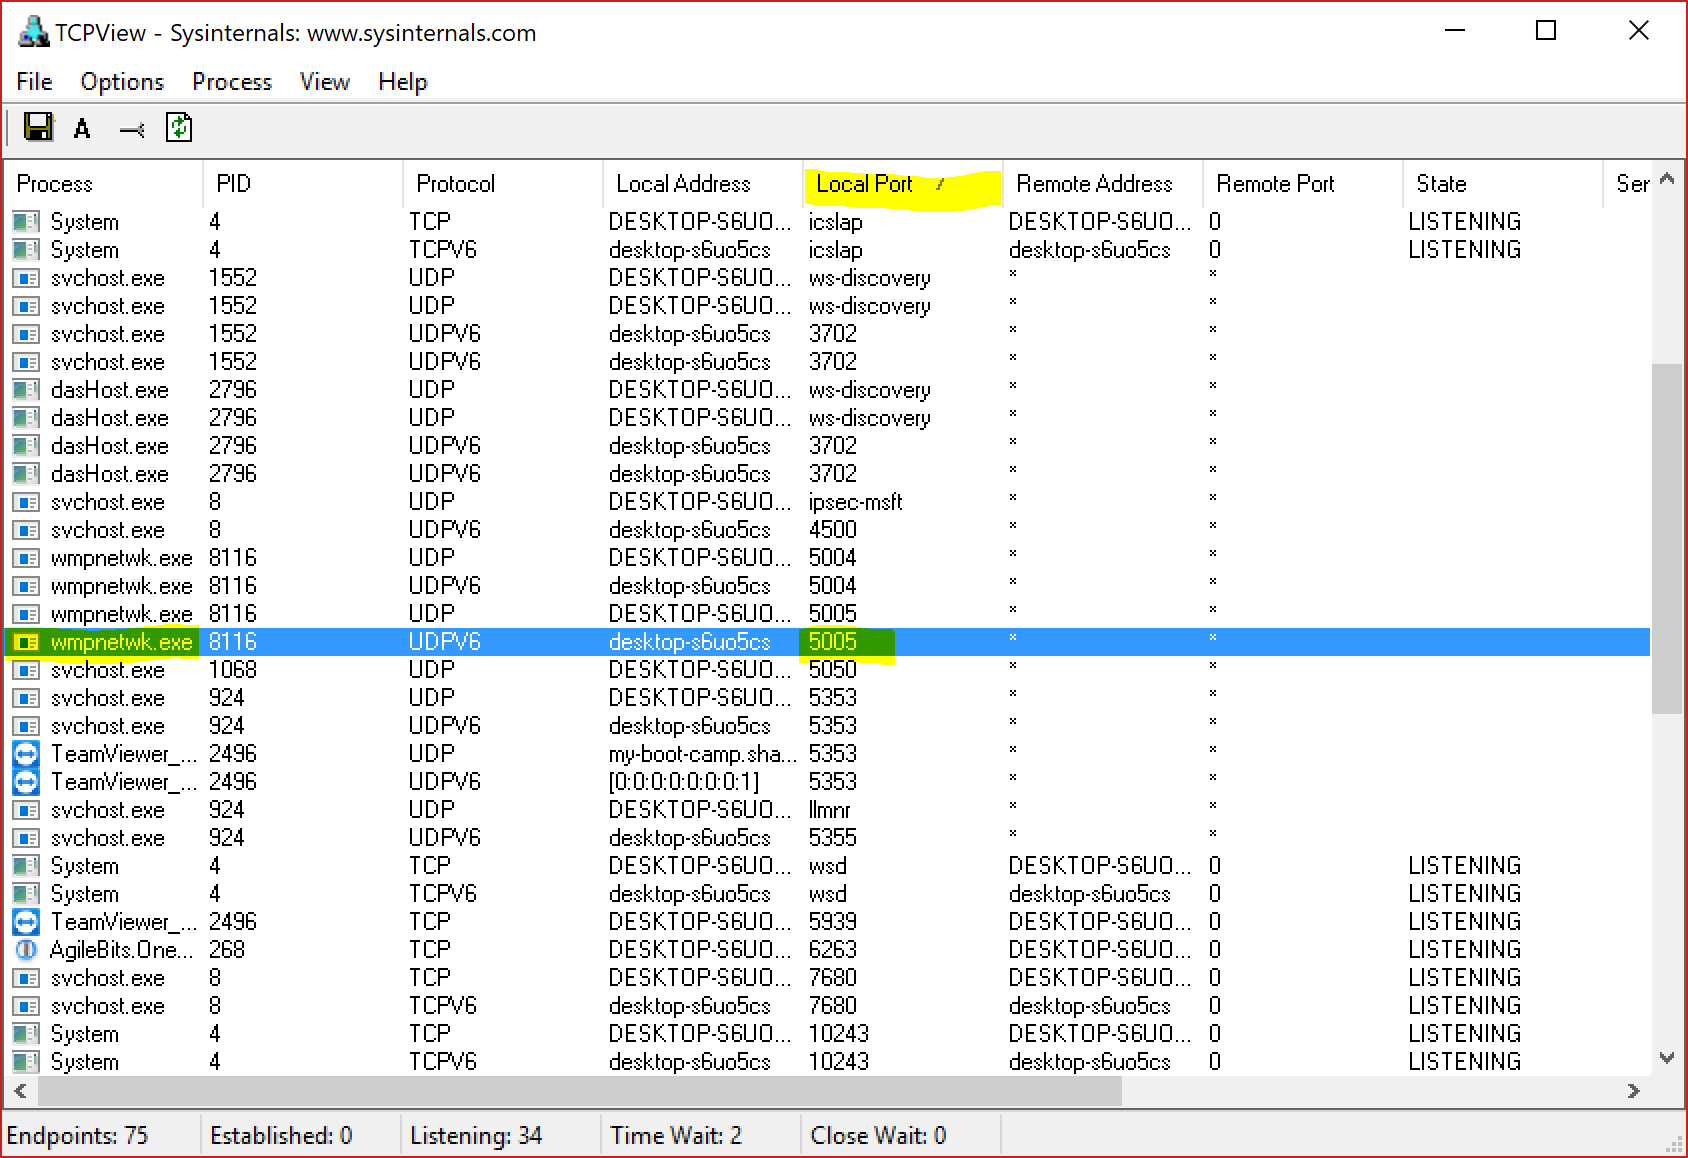The width and height of the screenshot is (1688, 1158).
Task: Toggle the Resolve Addresses 'A' toolbar icon
Action: click(82, 129)
